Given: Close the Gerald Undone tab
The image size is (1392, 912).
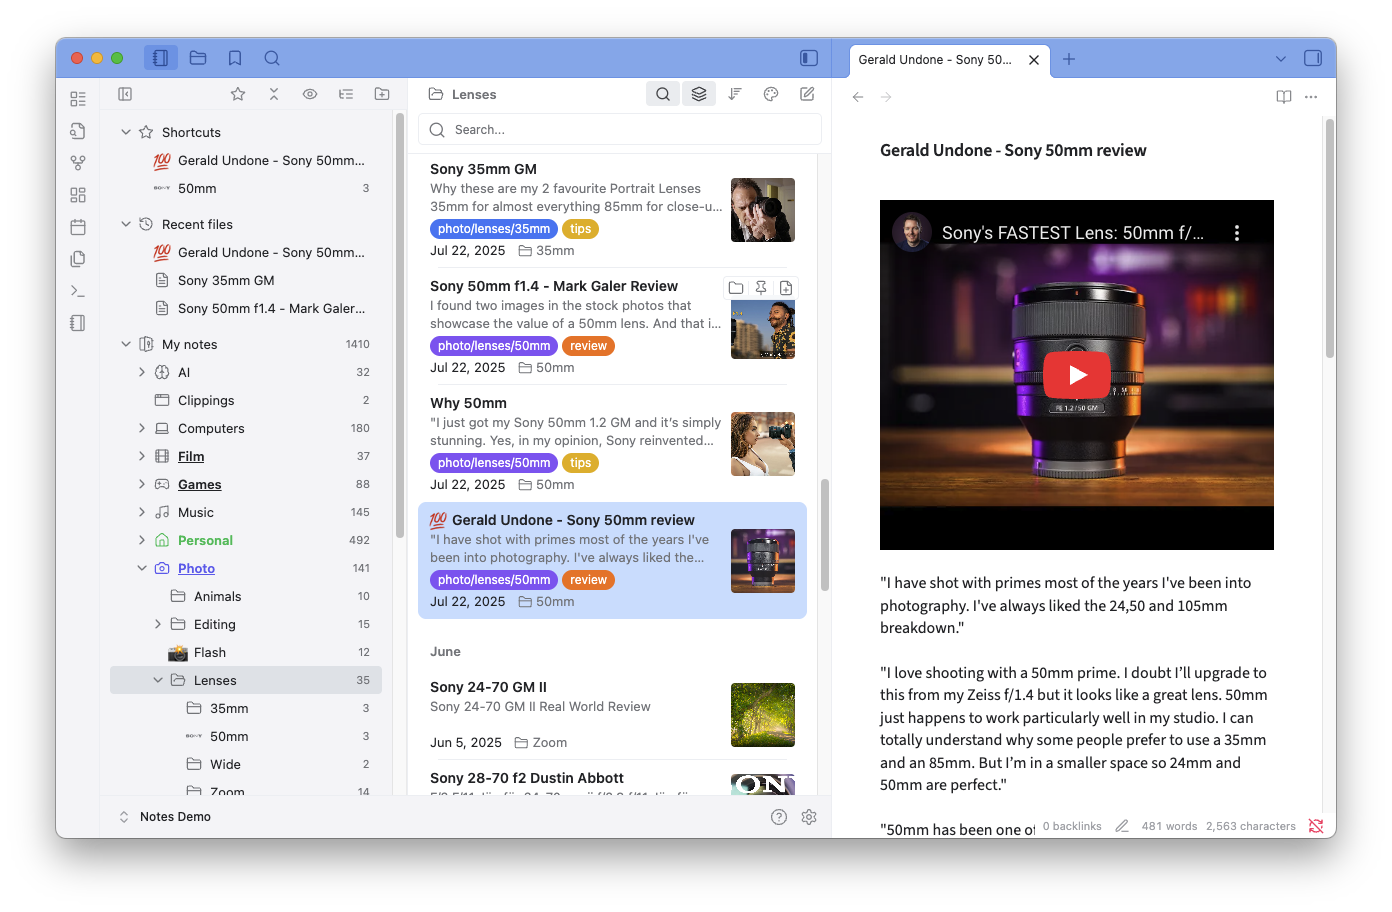Looking at the screenshot, I should click(x=1034, y=60).
